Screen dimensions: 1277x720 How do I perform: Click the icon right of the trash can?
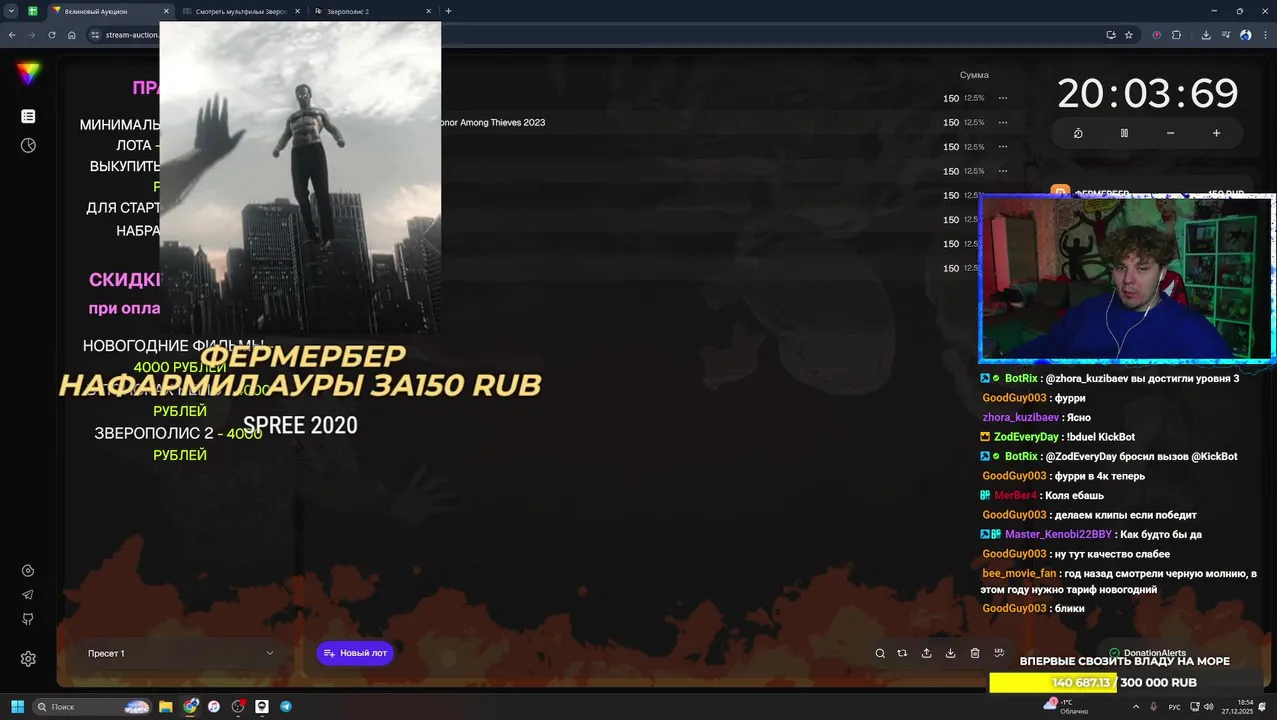pos(999,653)
